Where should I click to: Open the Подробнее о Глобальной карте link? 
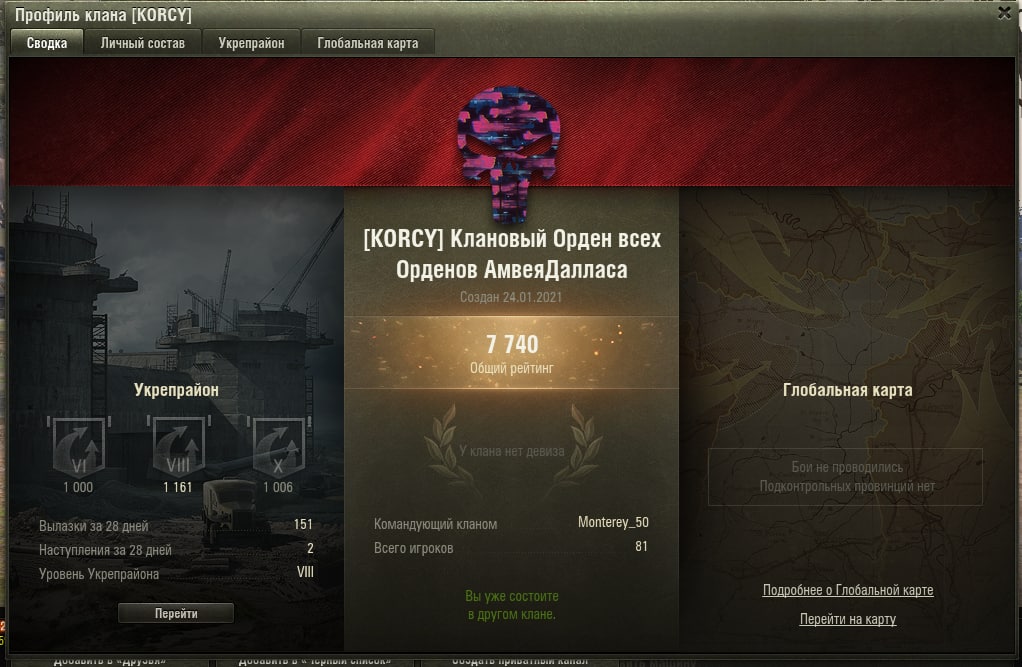coord(847,590)
